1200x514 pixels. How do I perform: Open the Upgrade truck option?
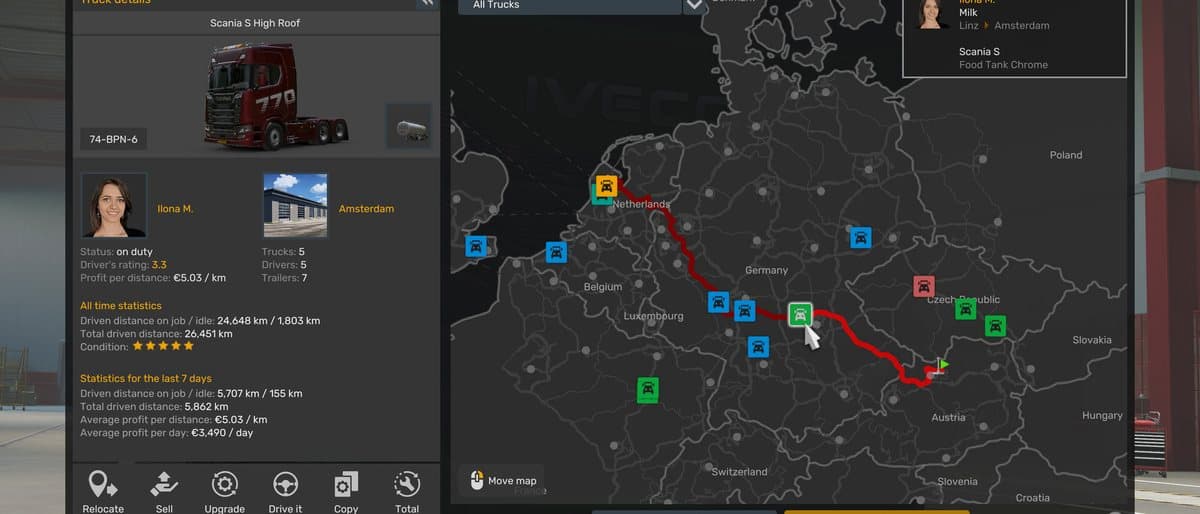(x=224, y=492)
